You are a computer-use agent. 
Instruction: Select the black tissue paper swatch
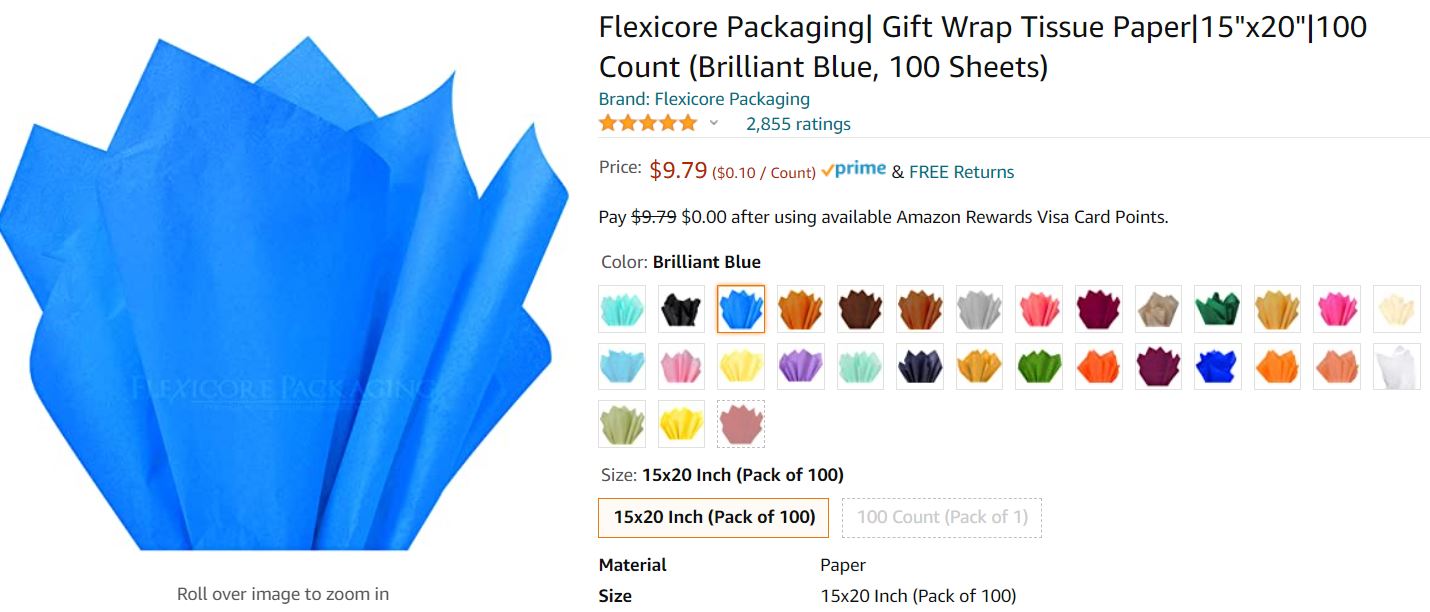click(681, 309)
